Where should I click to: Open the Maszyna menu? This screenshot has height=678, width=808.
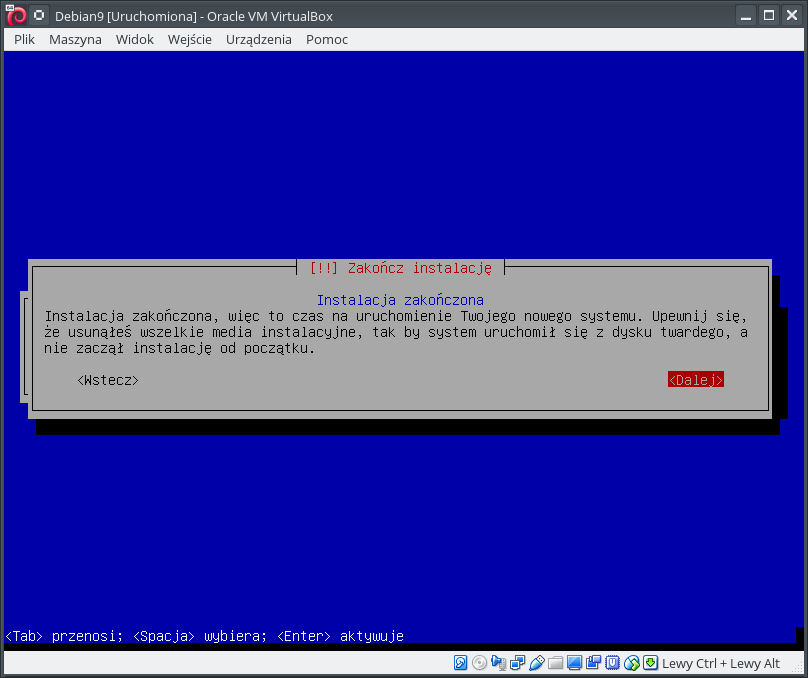tap(75, 39)
